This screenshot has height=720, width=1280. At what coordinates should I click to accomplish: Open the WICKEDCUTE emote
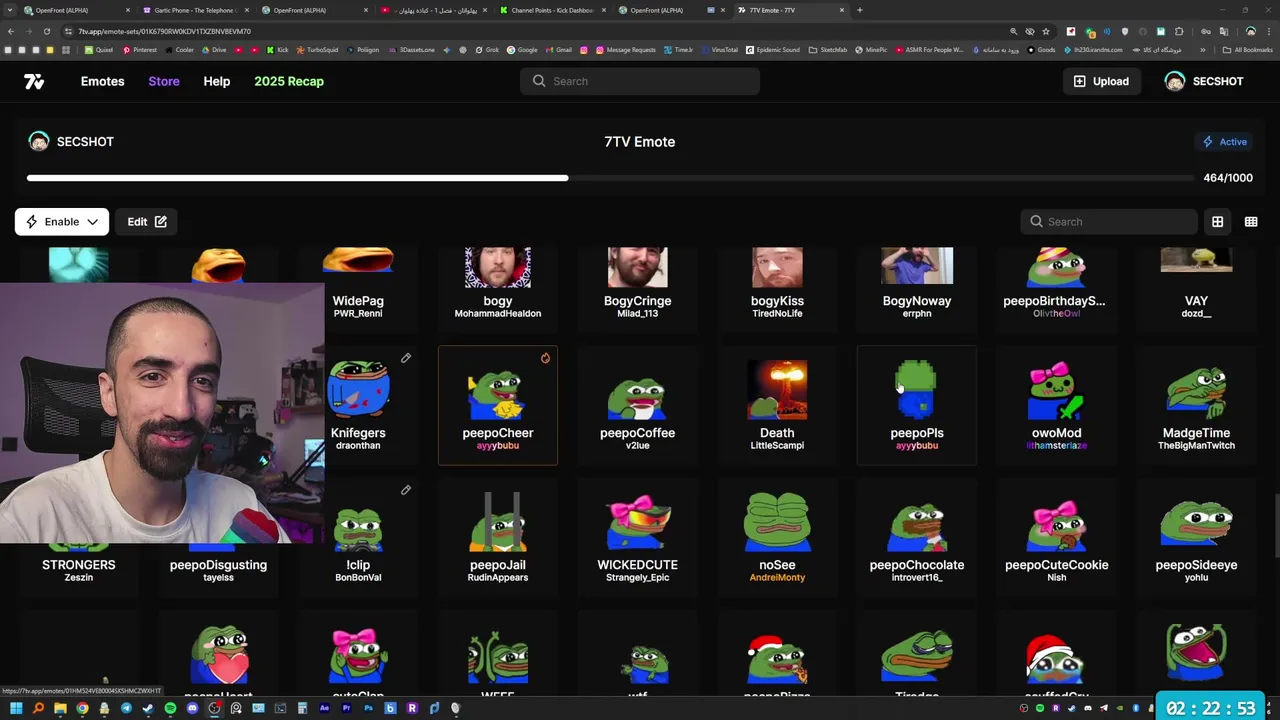638,537
